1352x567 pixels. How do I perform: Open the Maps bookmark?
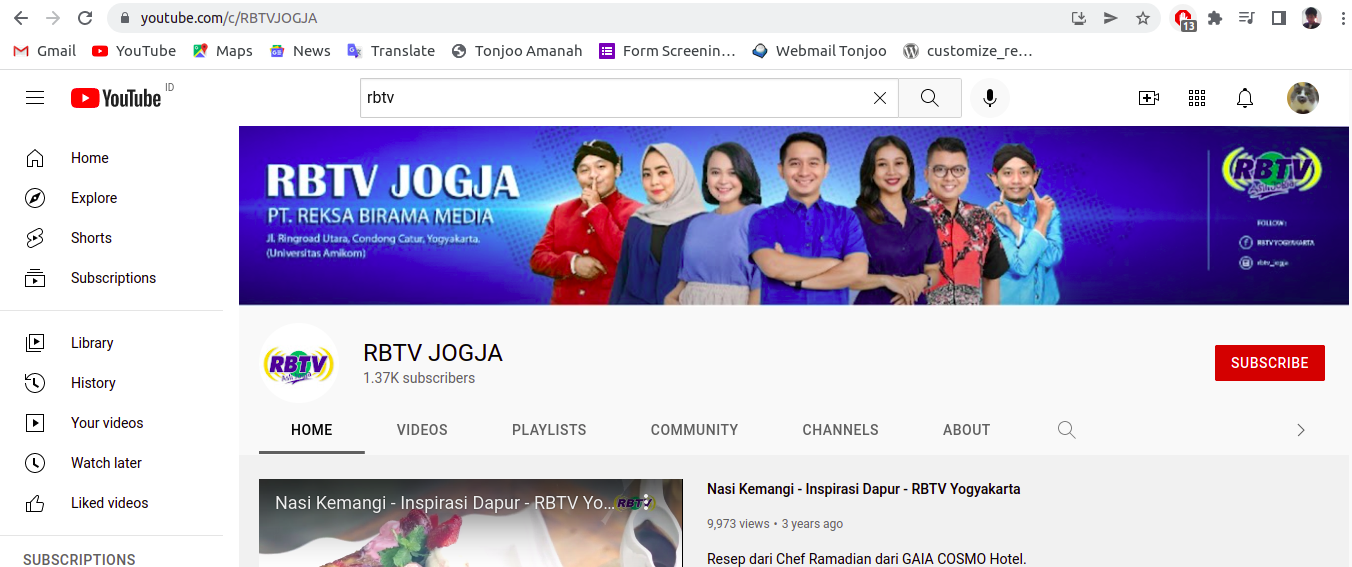coord(222,51)
